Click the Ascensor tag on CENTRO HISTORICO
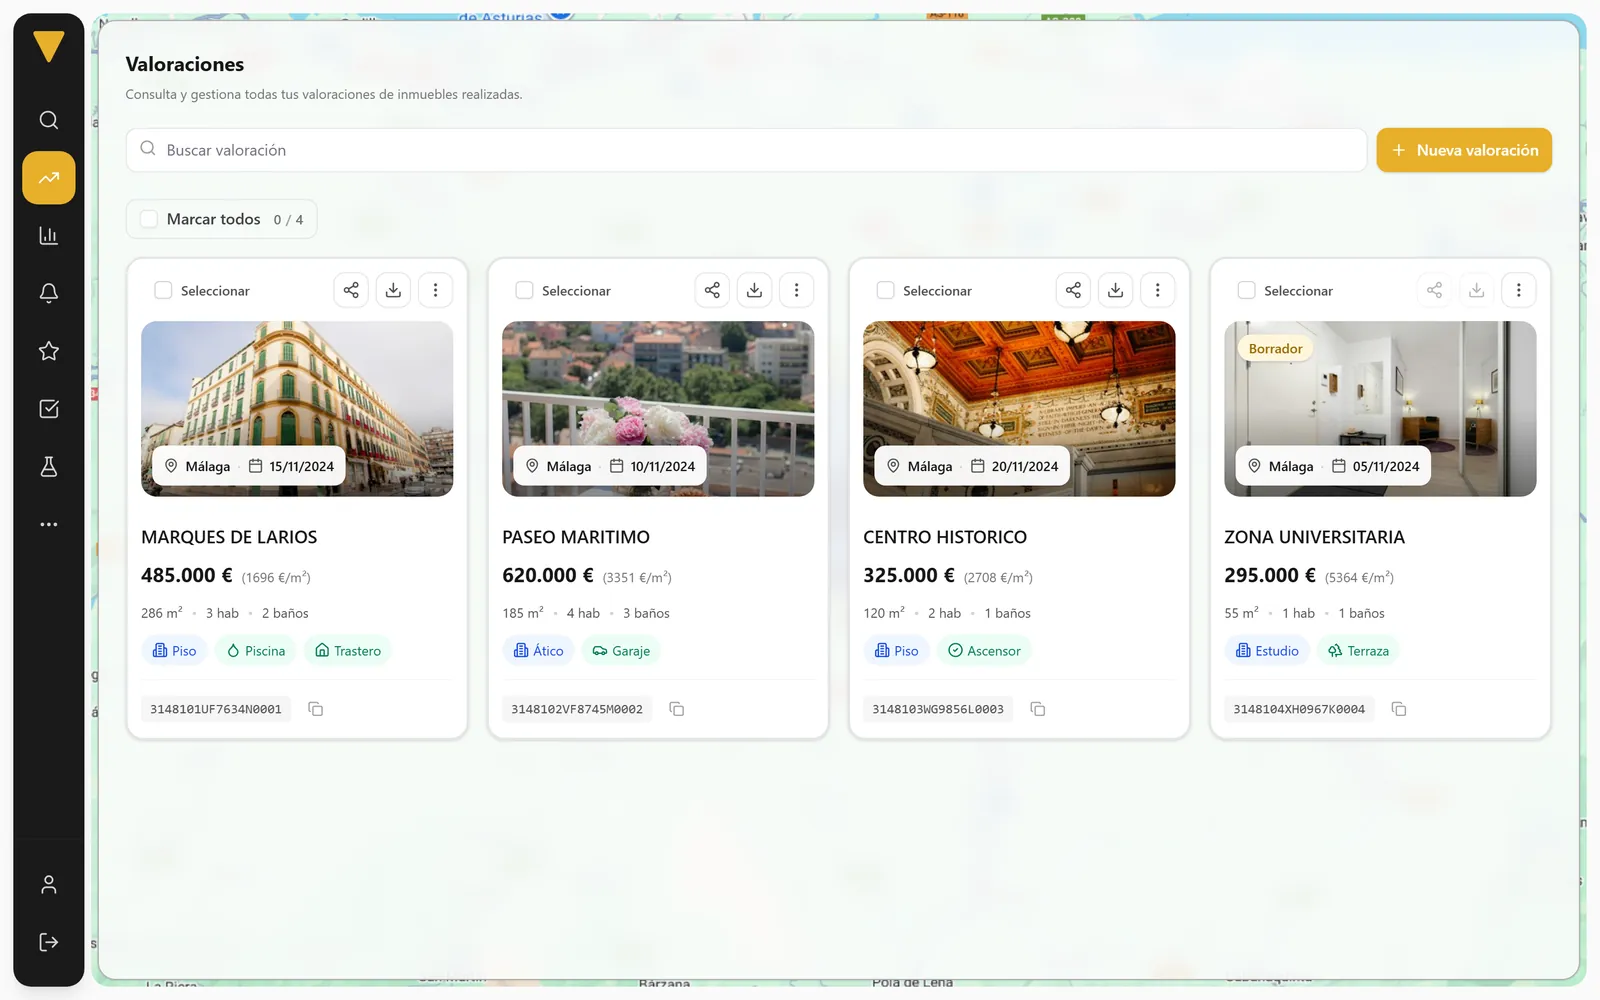The width and height of the screenshot is (1600, 1000). point(984,651)
